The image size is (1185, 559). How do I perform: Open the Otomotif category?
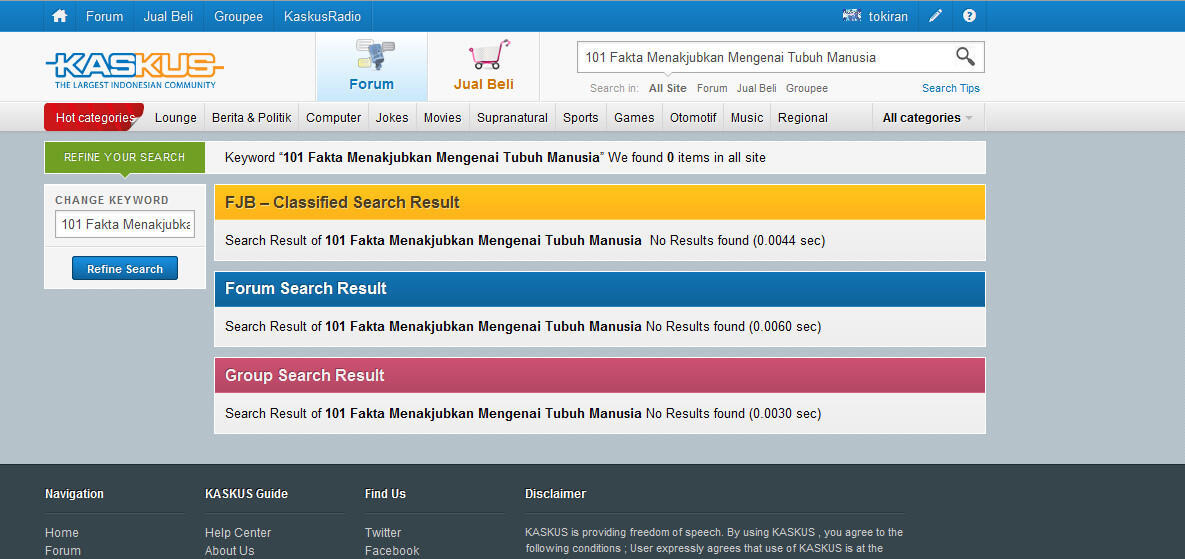coord(693,118)
